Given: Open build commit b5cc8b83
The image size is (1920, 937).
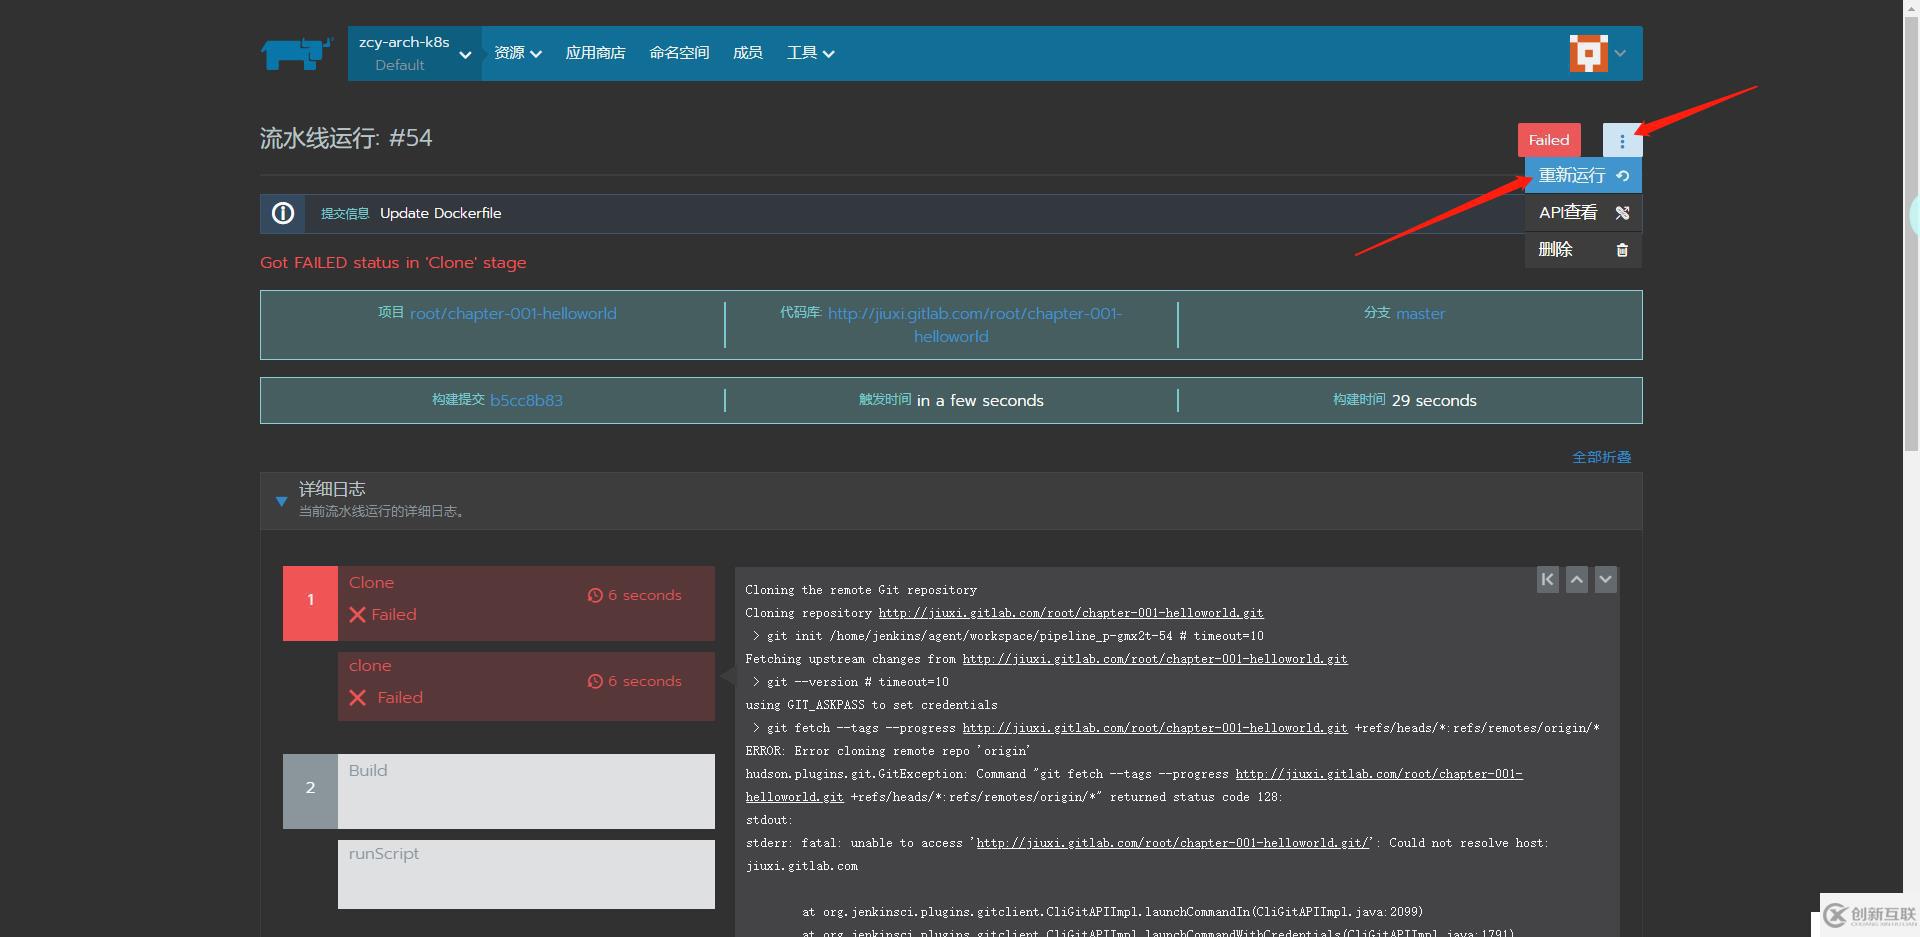Looking at the screenshot, I should (526, 400).
